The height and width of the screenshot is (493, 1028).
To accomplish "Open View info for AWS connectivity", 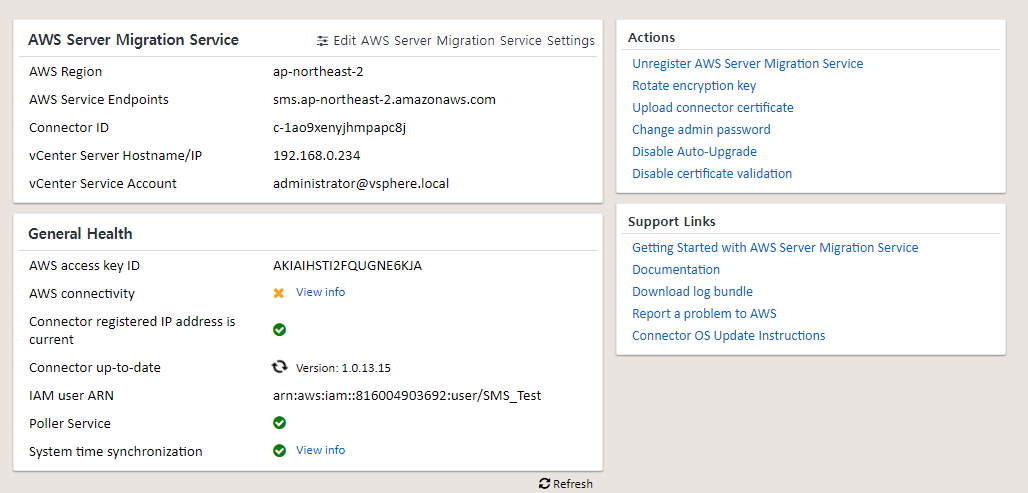I will 321,292.
